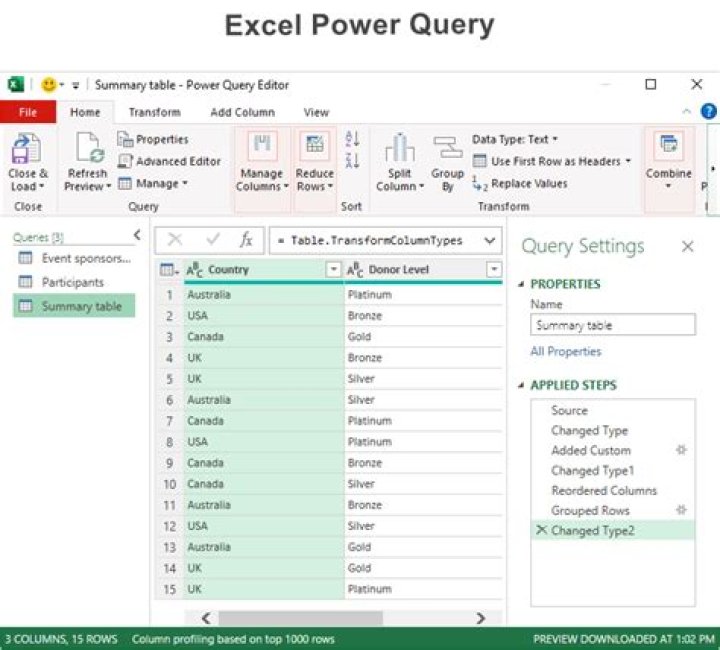
Task: Delete the Changed Type2 applied step
Action: coord(541,530)
